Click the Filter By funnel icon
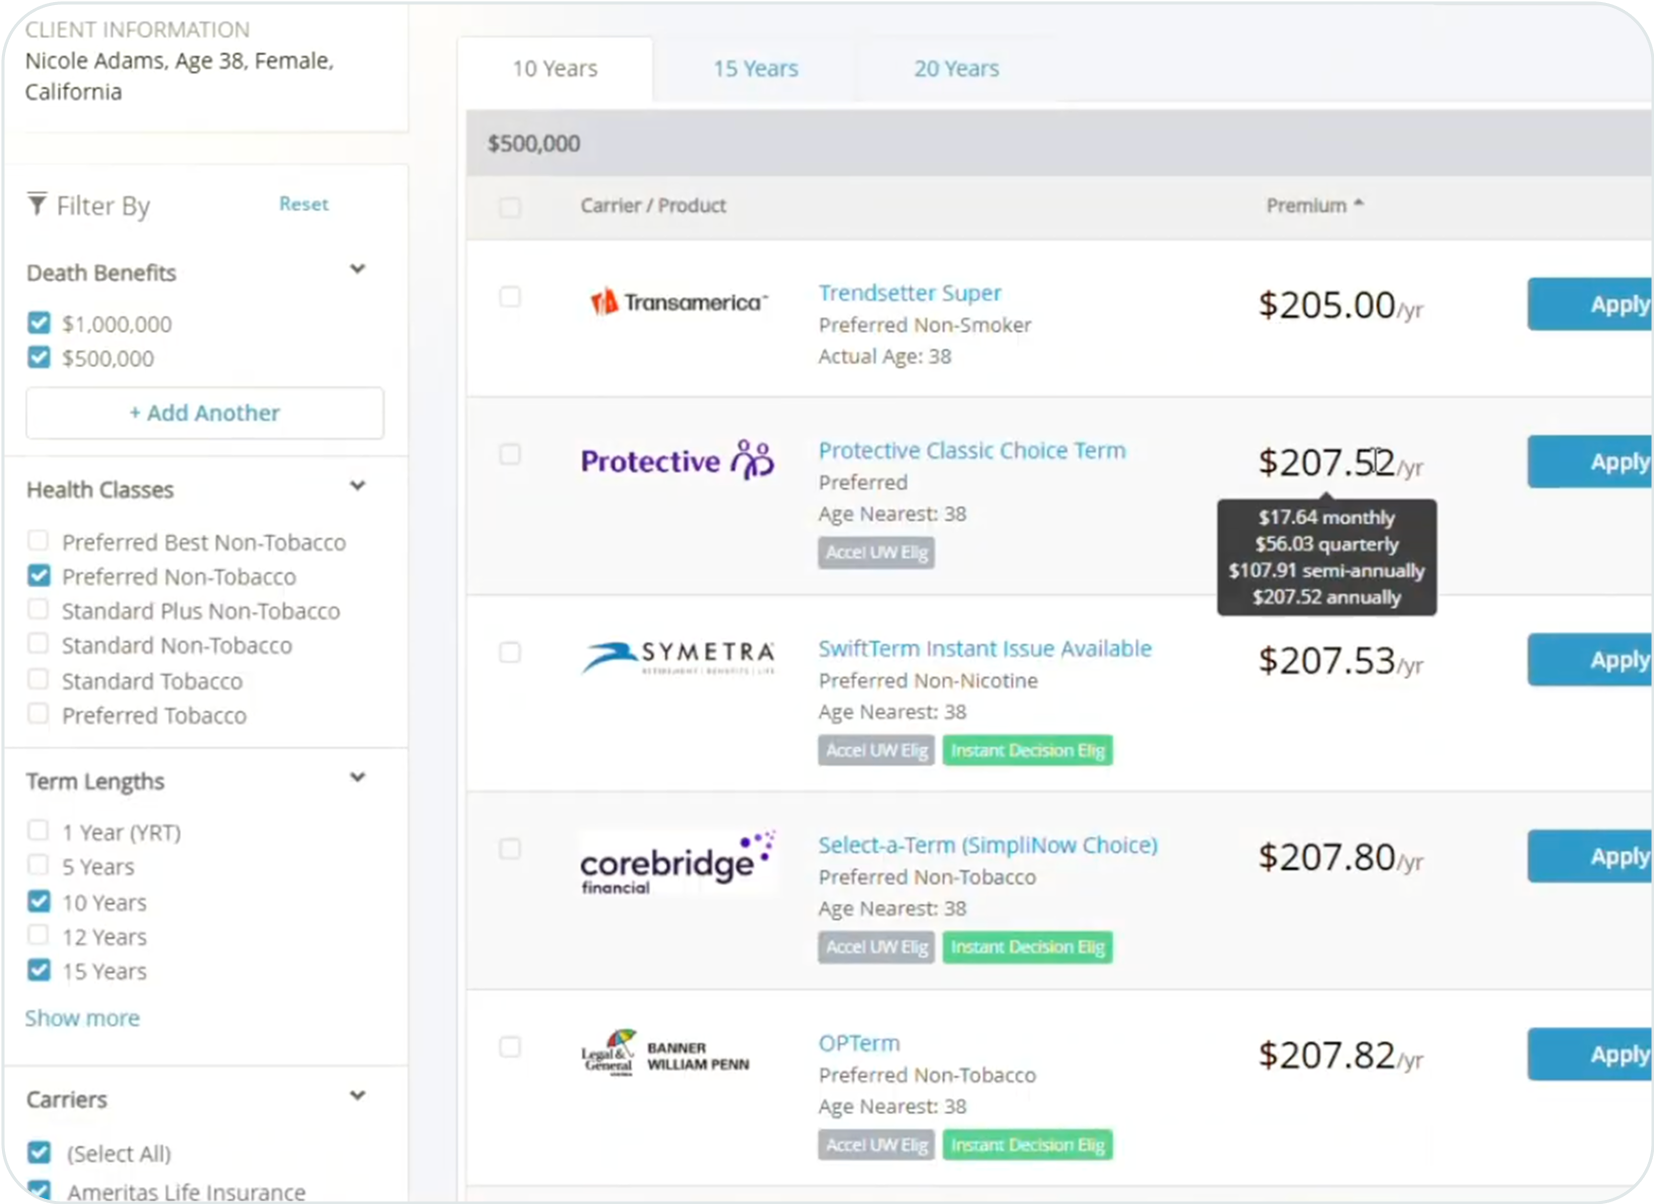The height and width of the screenshot is (1204, 1654). pyautogui.click(x=37, y=204)
